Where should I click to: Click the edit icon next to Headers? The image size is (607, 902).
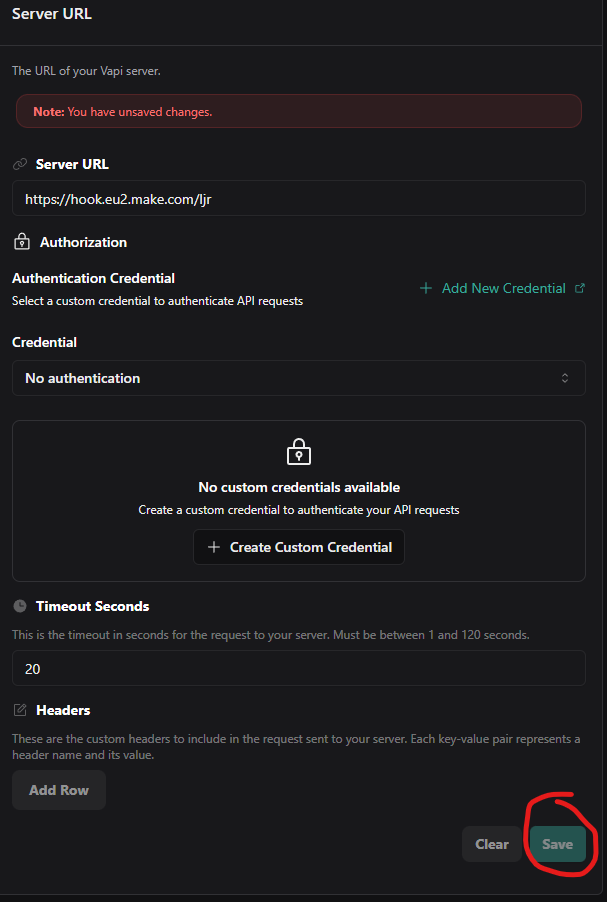coord(19,710)
